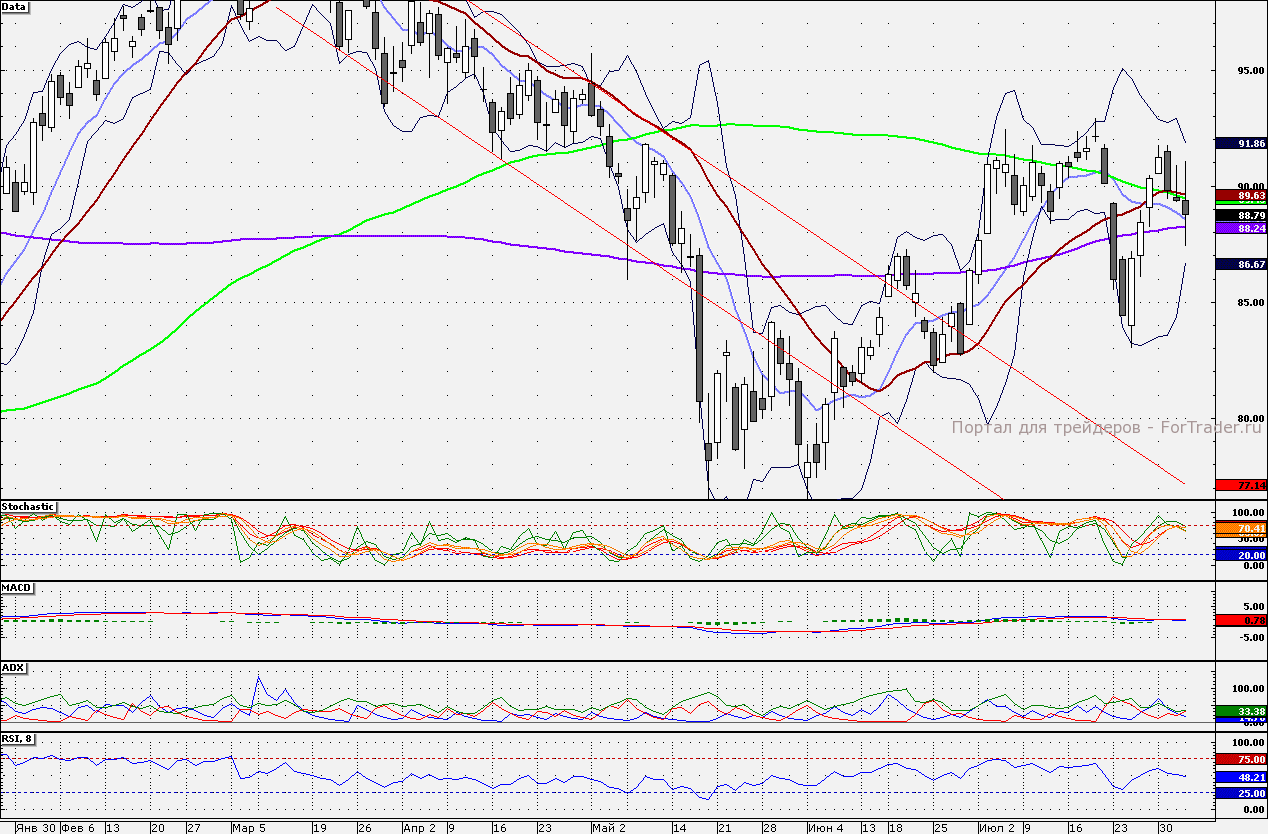Click the dark blue 91.86 price tag
The image size is (1268, 834).
(x=1241, y=144)
